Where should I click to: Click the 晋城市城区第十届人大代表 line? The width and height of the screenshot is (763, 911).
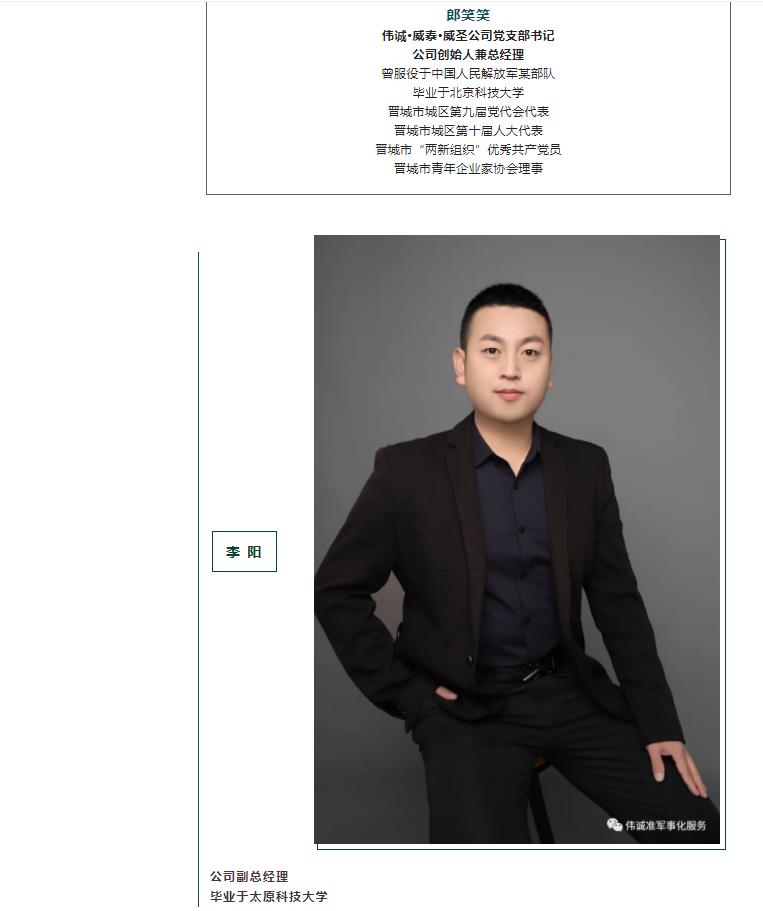tap(468, 131)
